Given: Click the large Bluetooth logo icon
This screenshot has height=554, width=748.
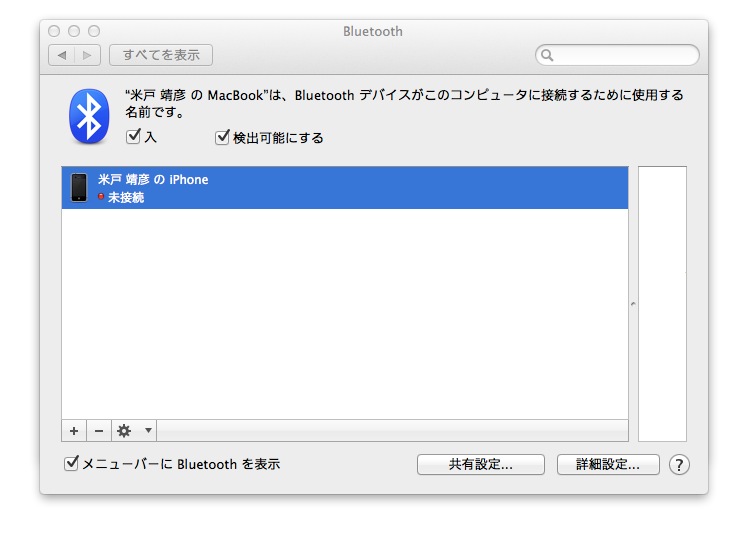Looking at the screenshot, I should pyautogui.click(x=89, y=116).
